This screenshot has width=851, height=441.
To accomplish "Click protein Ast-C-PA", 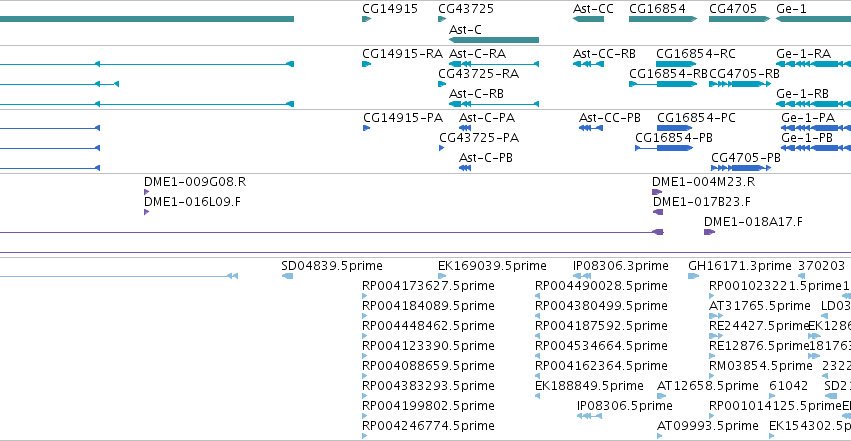I will tap(465, 128).
